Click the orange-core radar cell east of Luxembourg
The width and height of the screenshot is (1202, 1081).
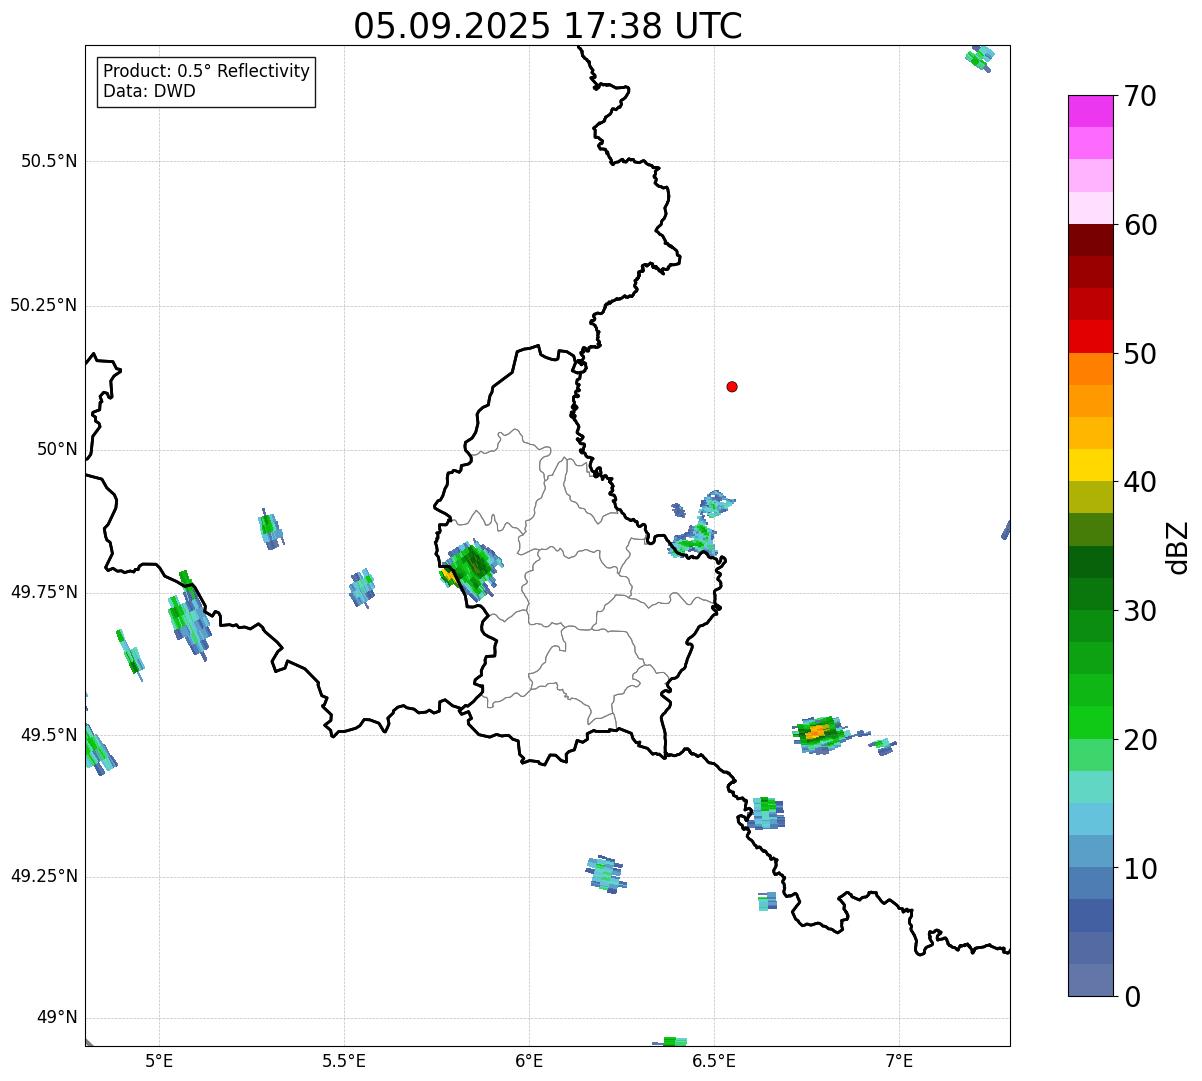[x=819, y=733]
